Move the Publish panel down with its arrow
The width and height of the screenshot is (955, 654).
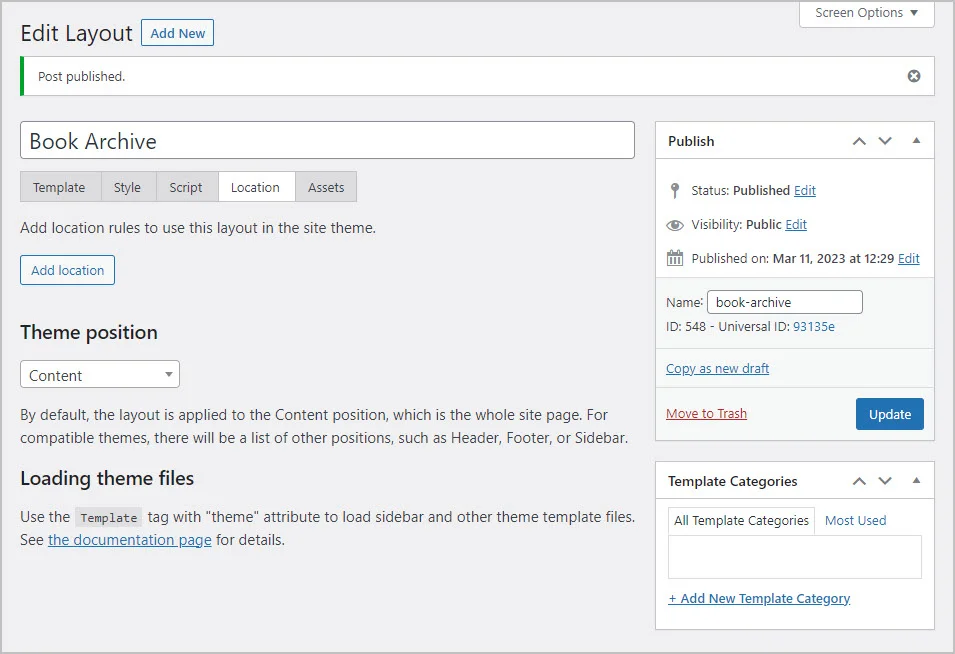point(884,141)
